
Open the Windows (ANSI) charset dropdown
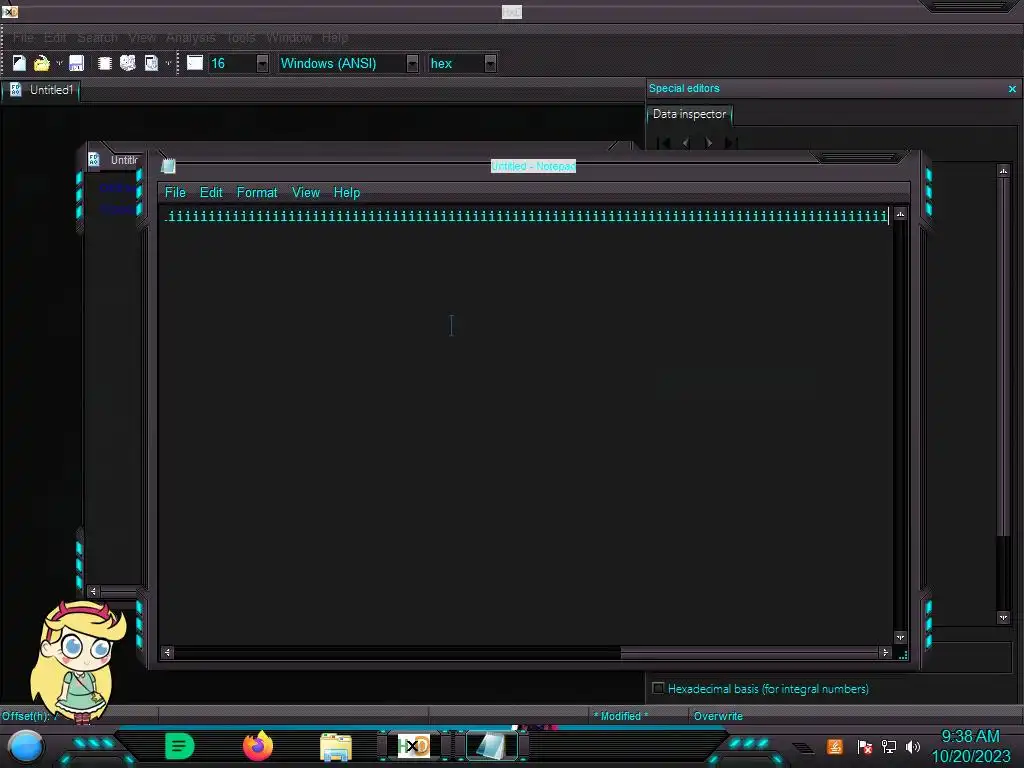[x=412, y=63]
